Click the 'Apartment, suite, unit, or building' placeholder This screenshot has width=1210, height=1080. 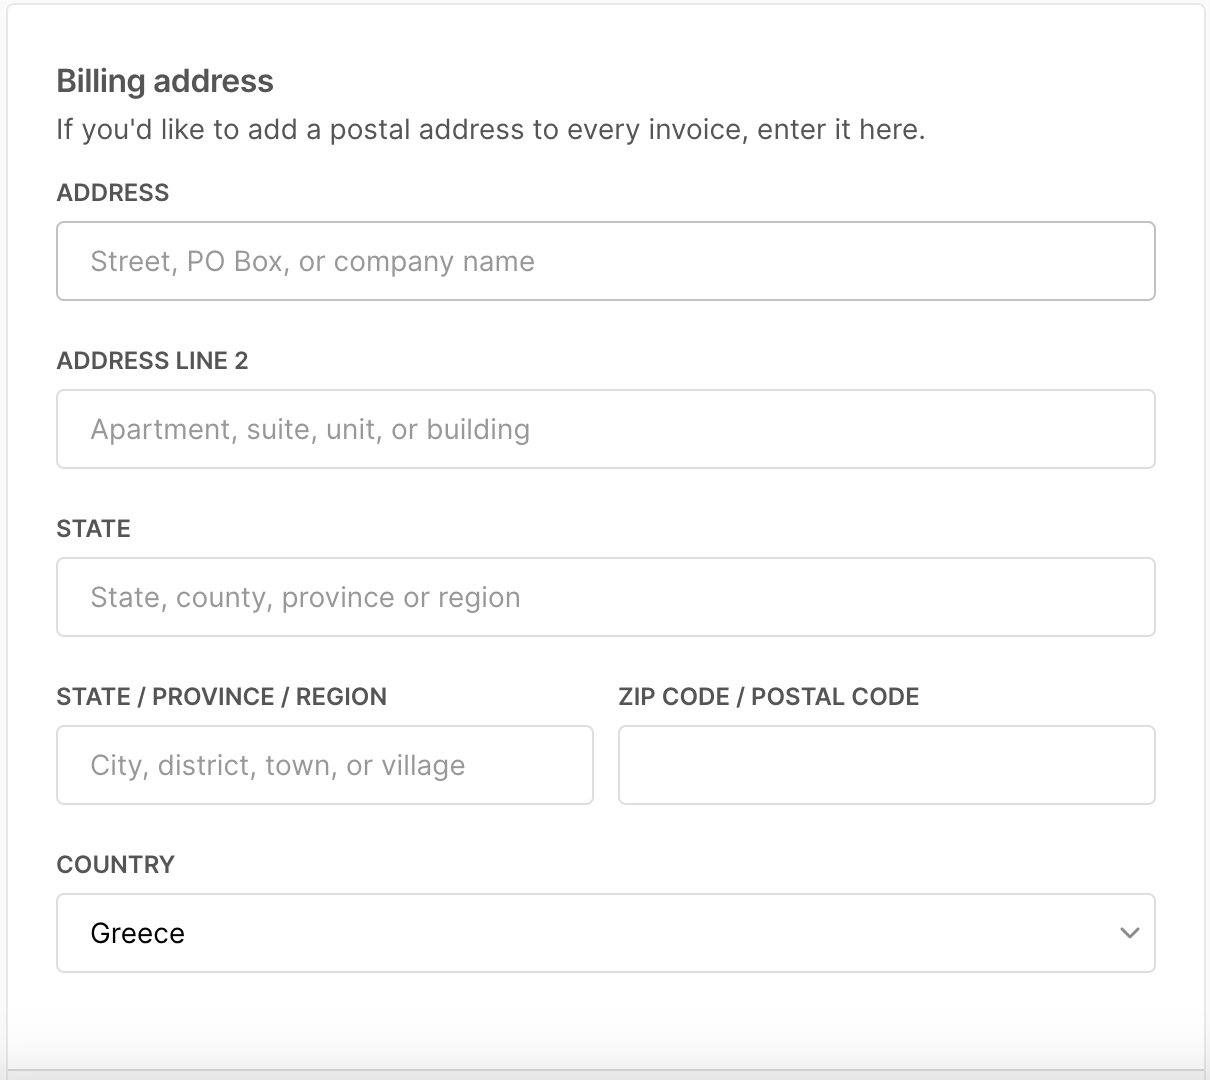point(310,429)
